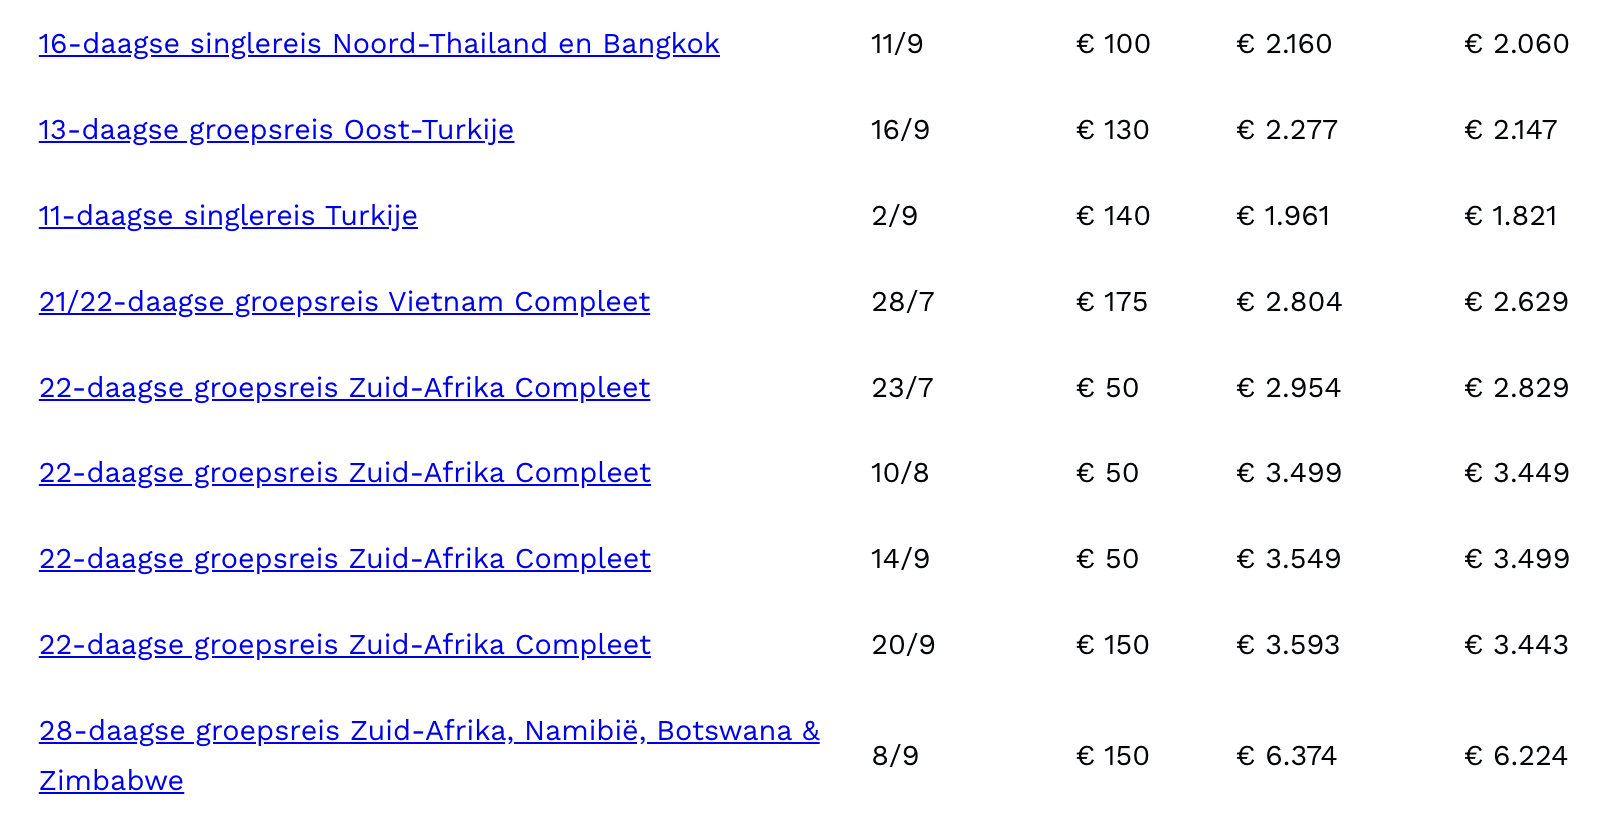Open Zuid-Afrika Compleet link in the 20/9 row
This screenshot has height=818, width=1602.
point(345,645)
